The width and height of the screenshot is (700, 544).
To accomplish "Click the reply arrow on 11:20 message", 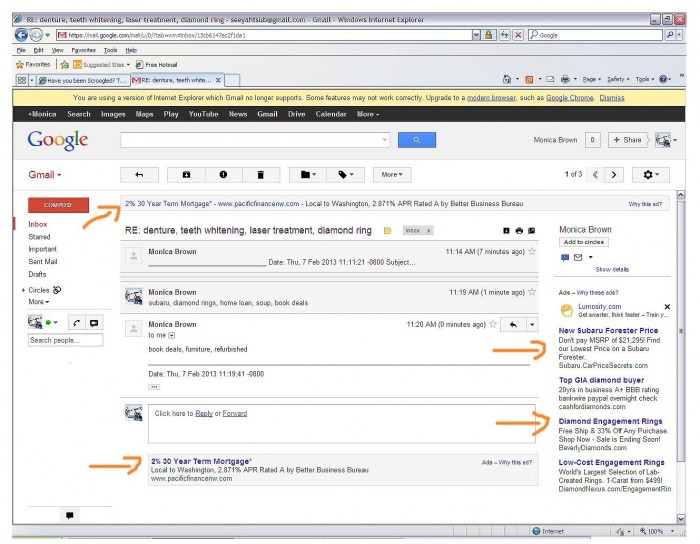I will coord(513,324).
